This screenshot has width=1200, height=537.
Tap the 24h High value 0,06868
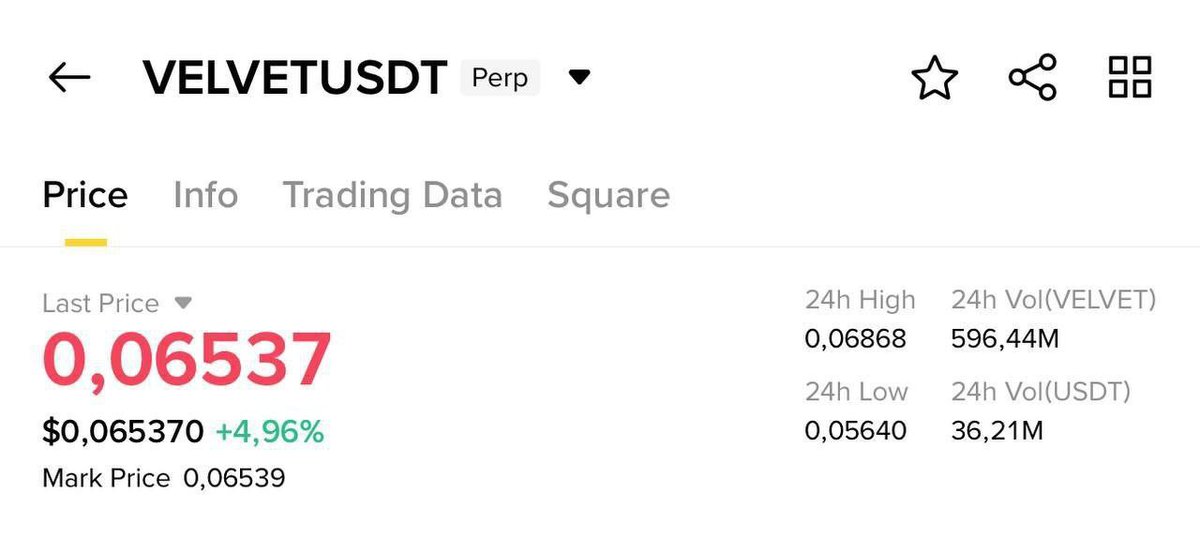coord(855,340)
